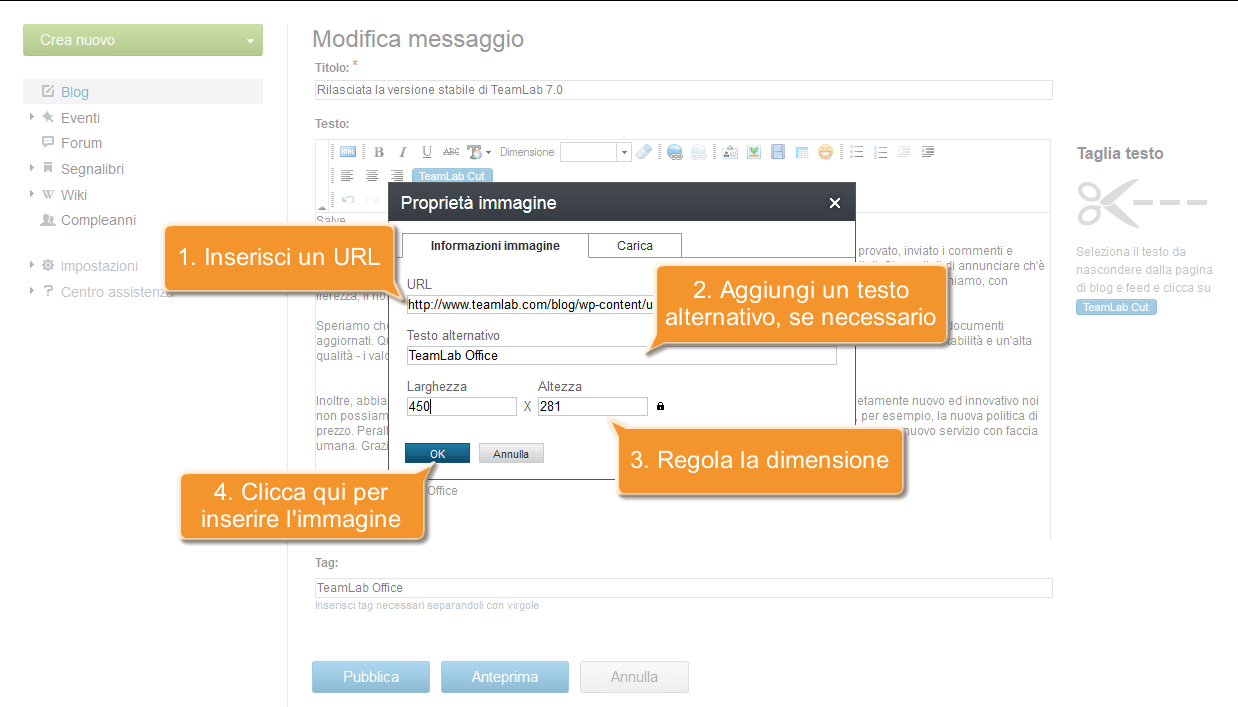The width and height of the screenshot is (1238, 707).
Task: Click the TeamLab Cut toolbar button
Action: [452, 176]
